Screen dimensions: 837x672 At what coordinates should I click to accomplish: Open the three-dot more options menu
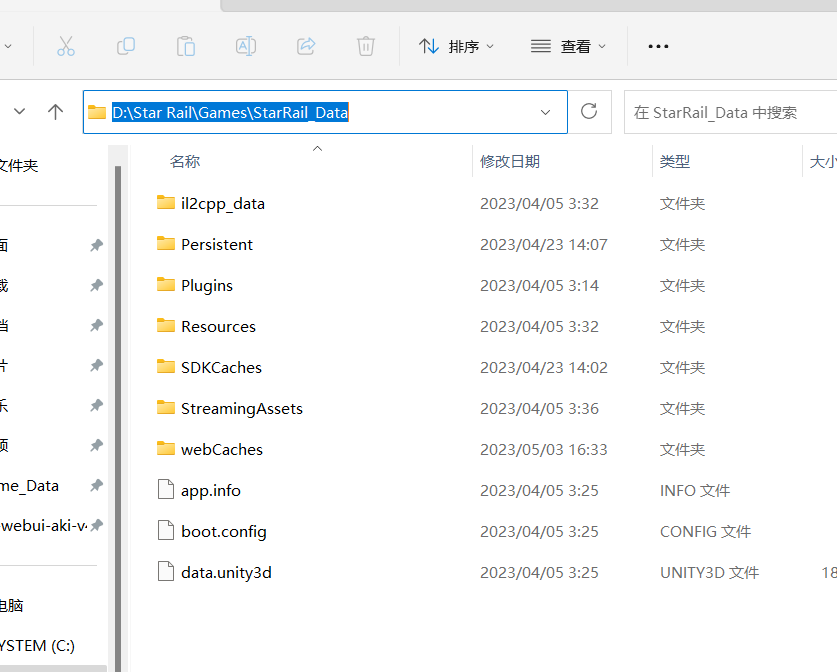tap(658, 46)
